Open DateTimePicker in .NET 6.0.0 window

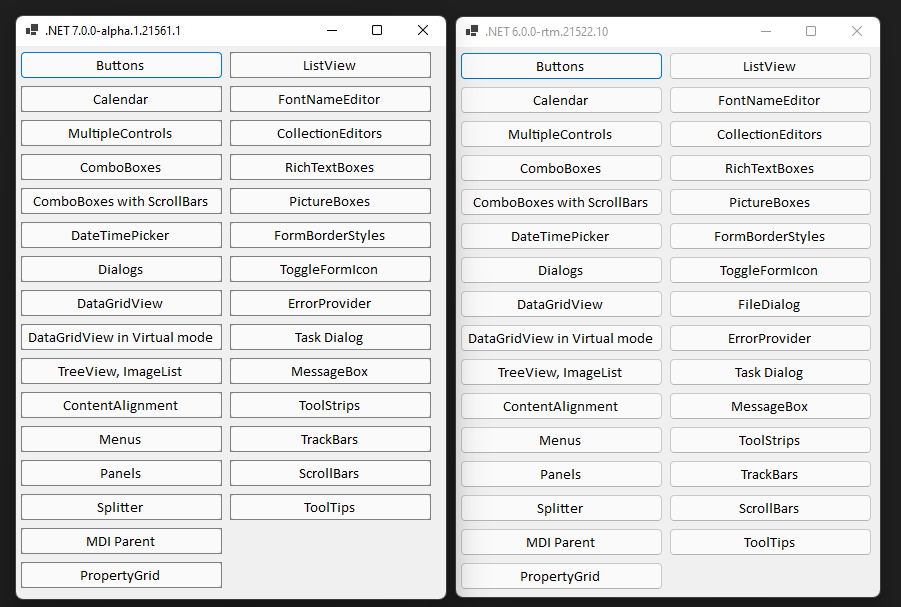click(561, 236)
